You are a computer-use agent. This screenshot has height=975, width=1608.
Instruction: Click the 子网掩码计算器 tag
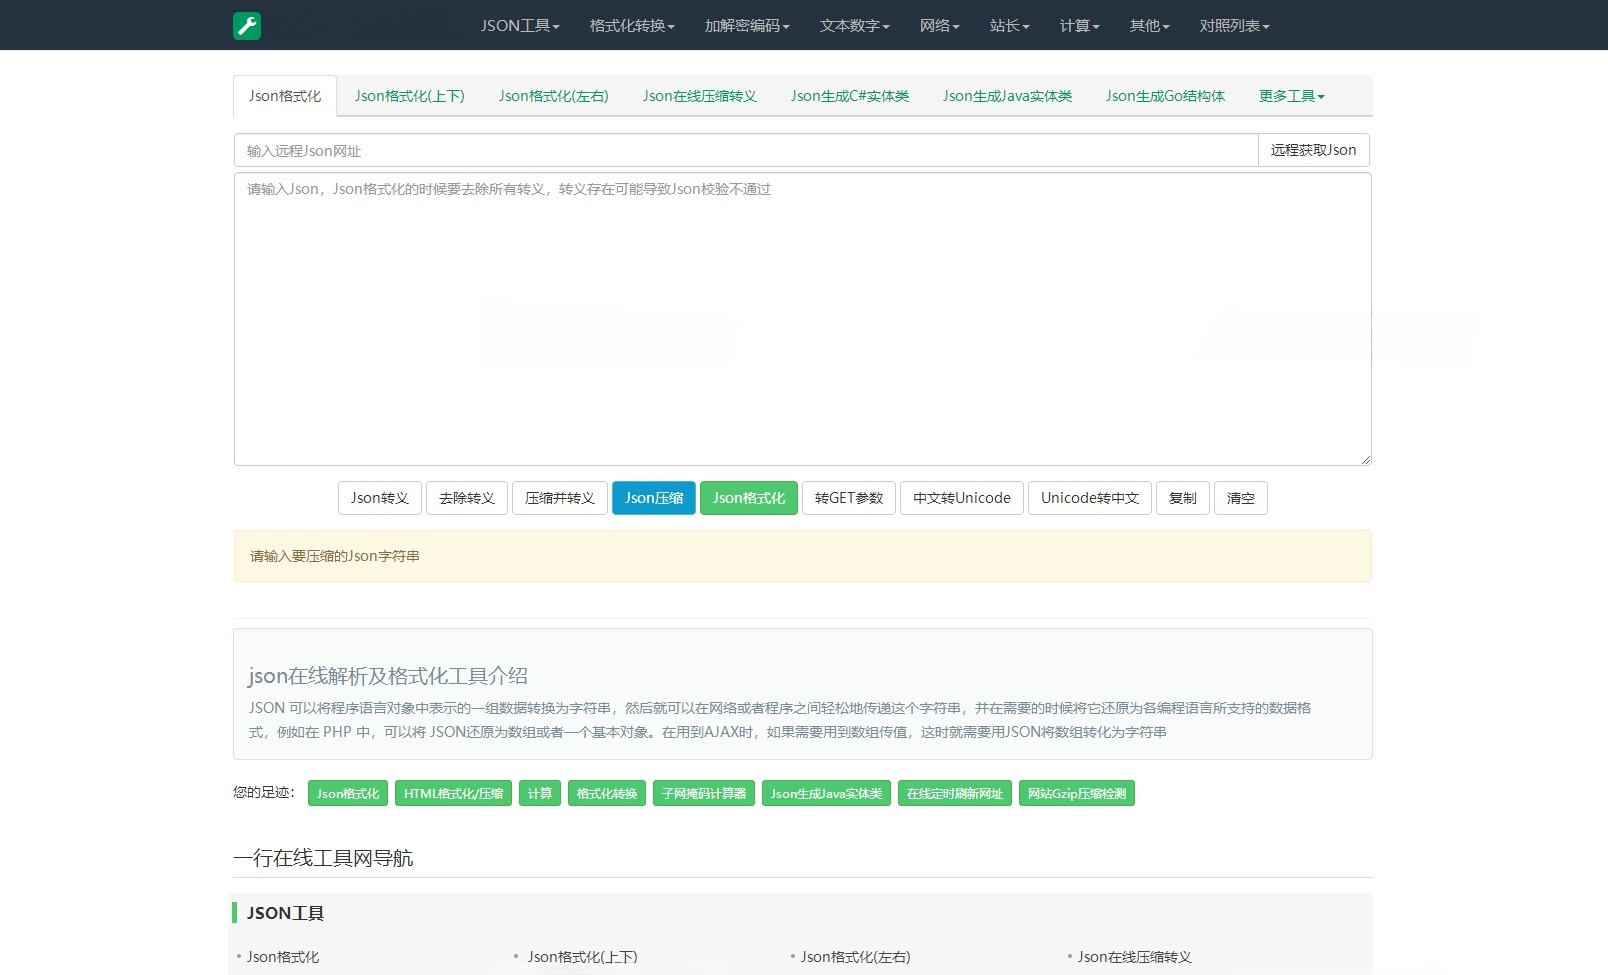703,793
